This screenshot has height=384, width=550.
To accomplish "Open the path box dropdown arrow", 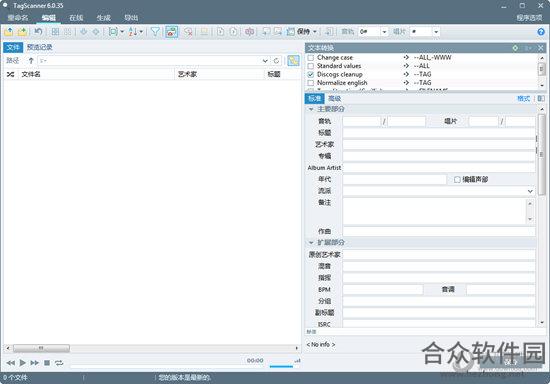I will 265,61.
